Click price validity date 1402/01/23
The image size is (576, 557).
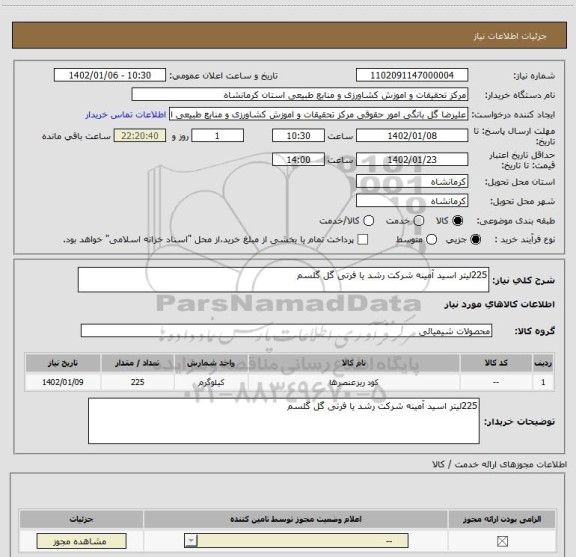tap(412, 159)
